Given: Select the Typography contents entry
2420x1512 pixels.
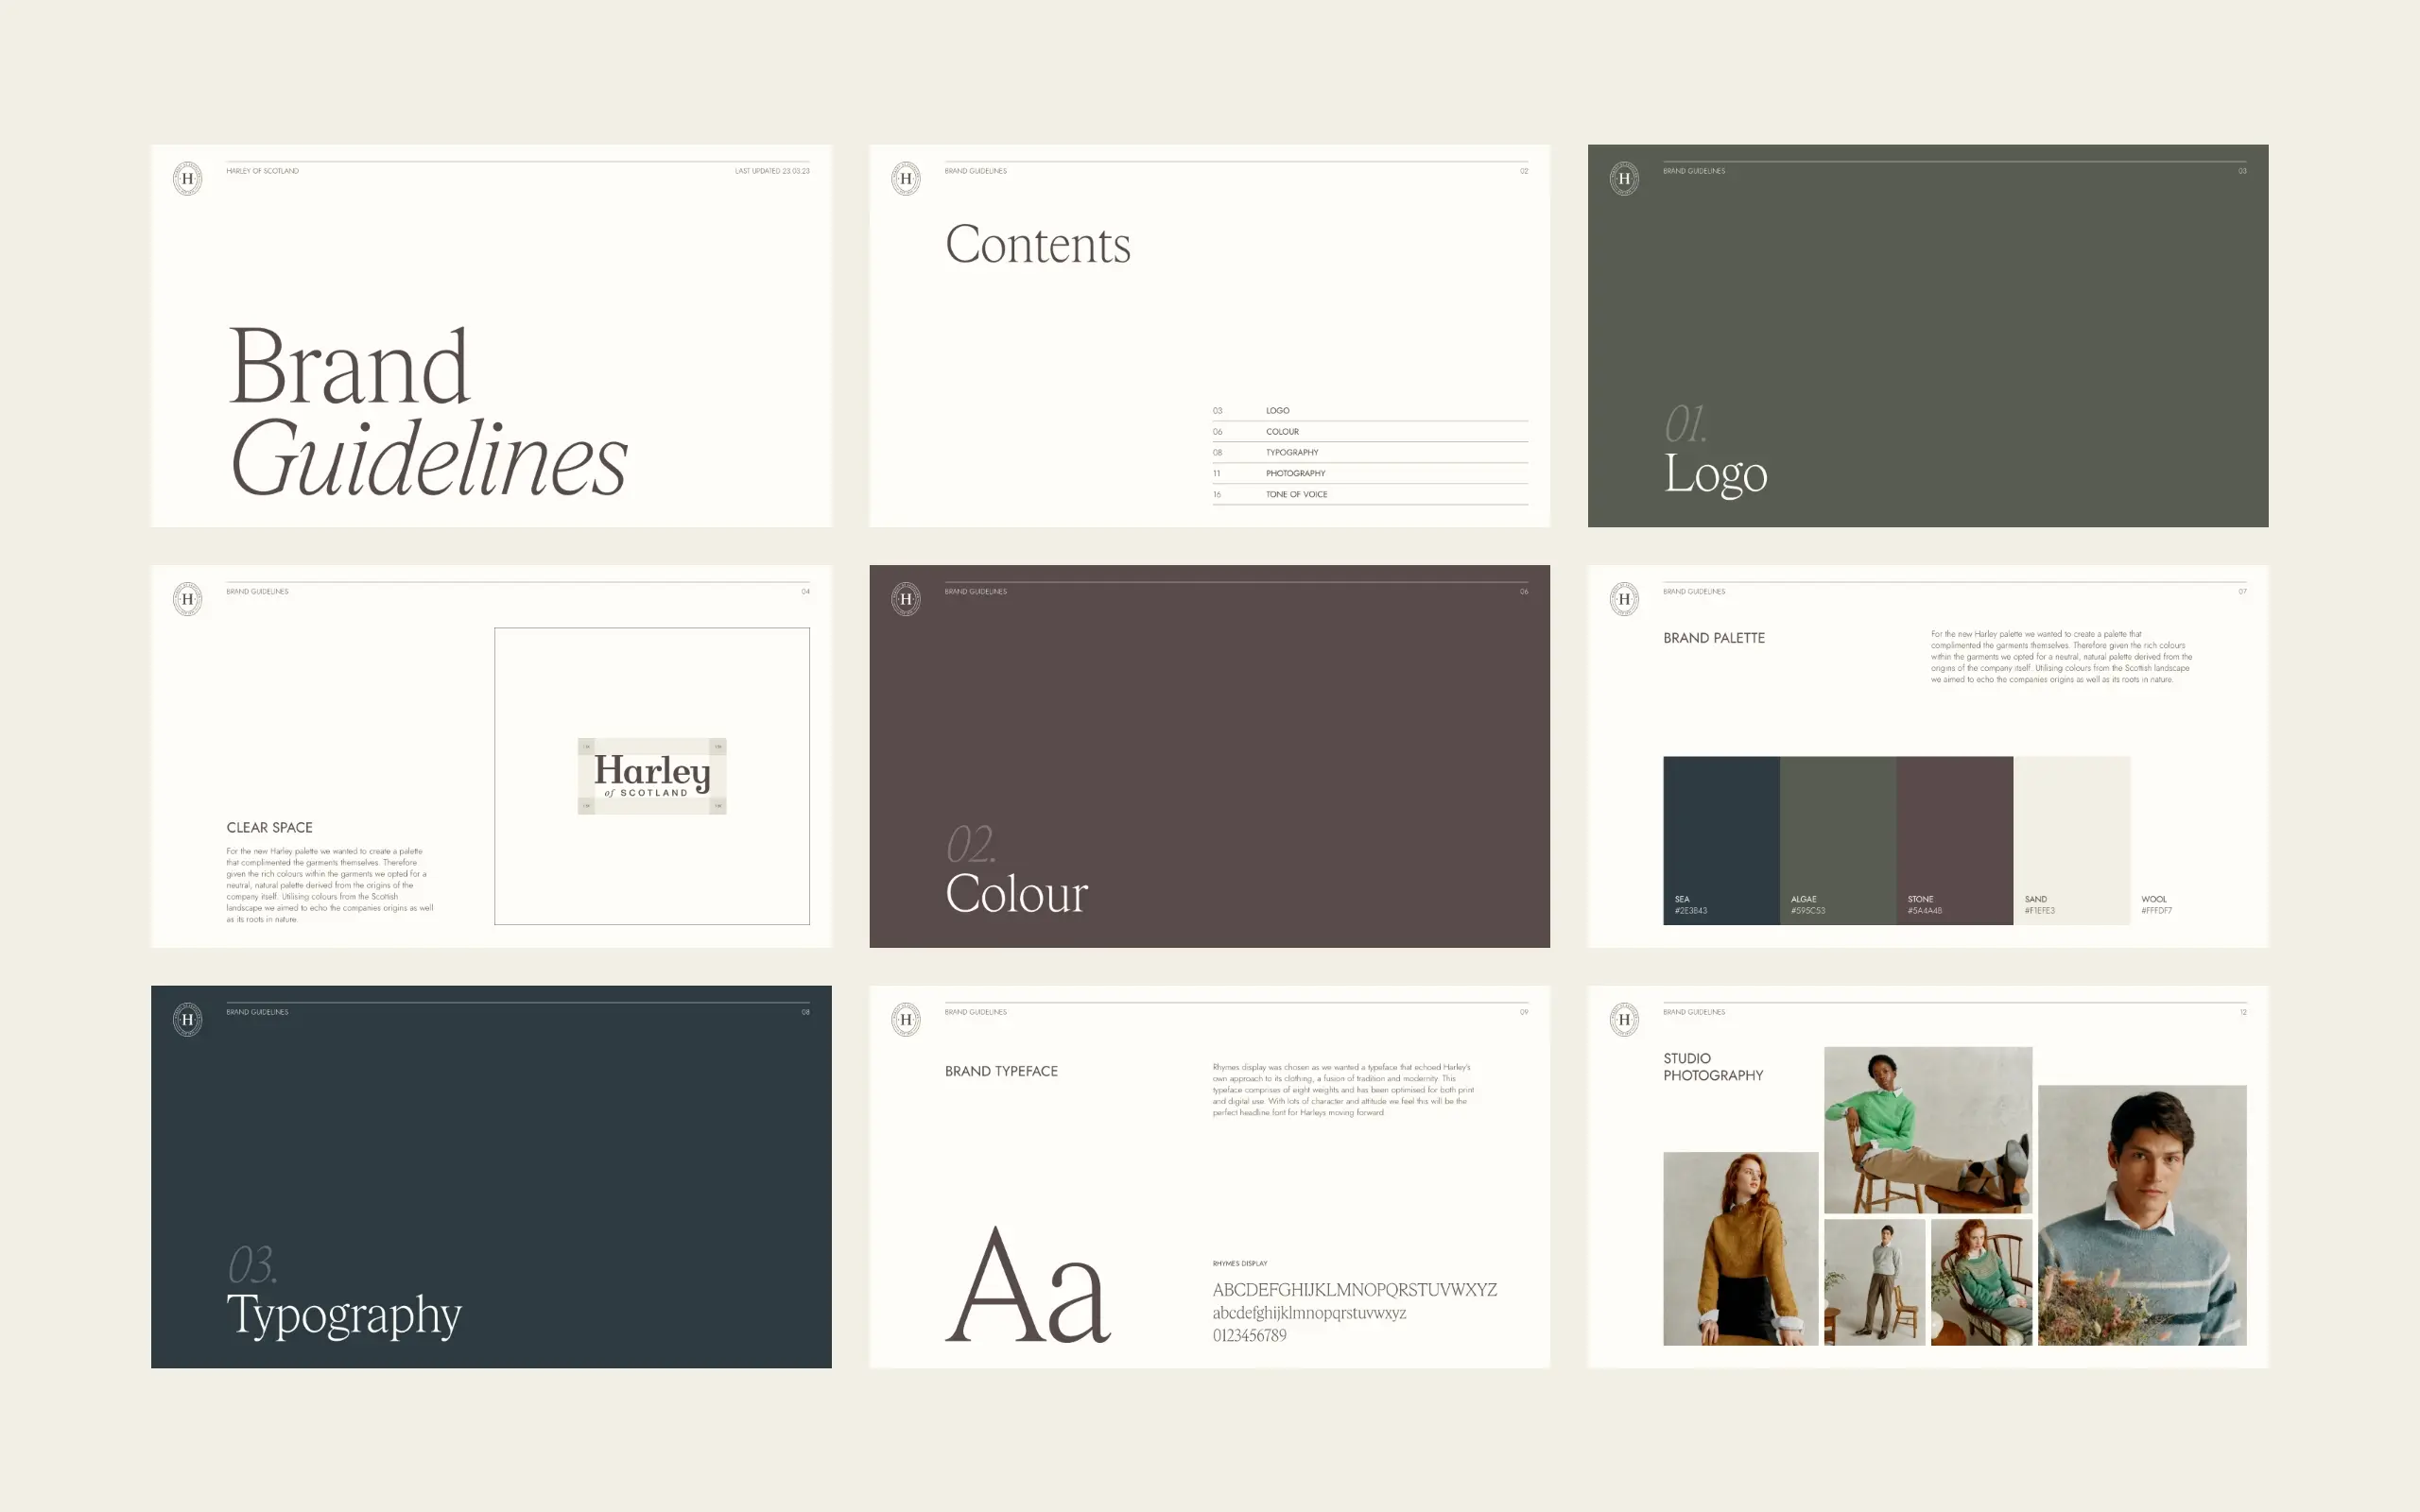Looking at the screenshot, I should [1291, 453].
